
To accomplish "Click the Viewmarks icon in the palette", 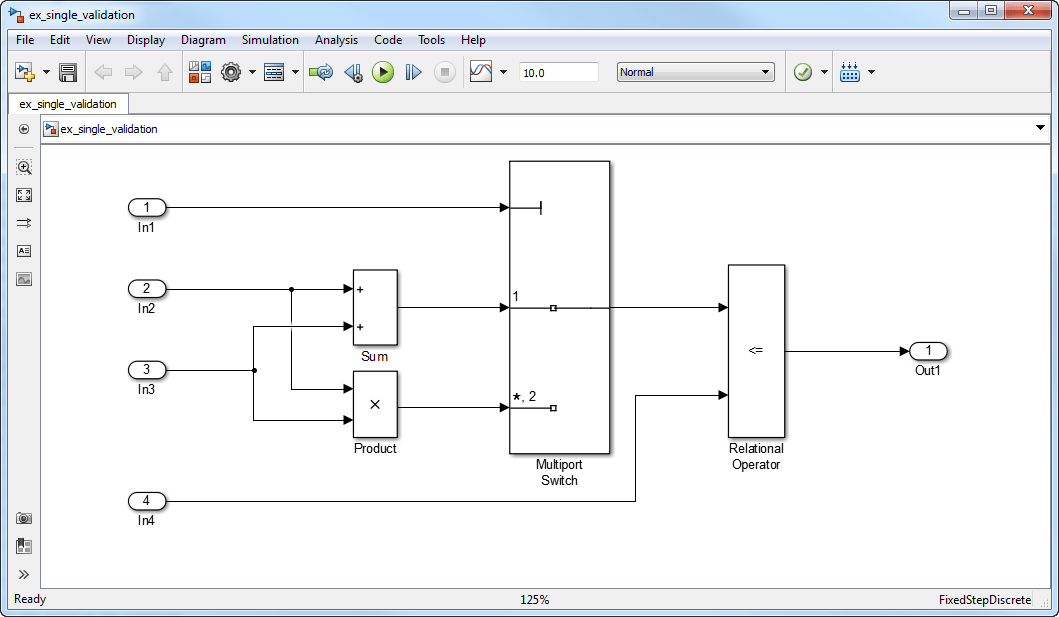I will pyautogui.click(x=24, y=545).
